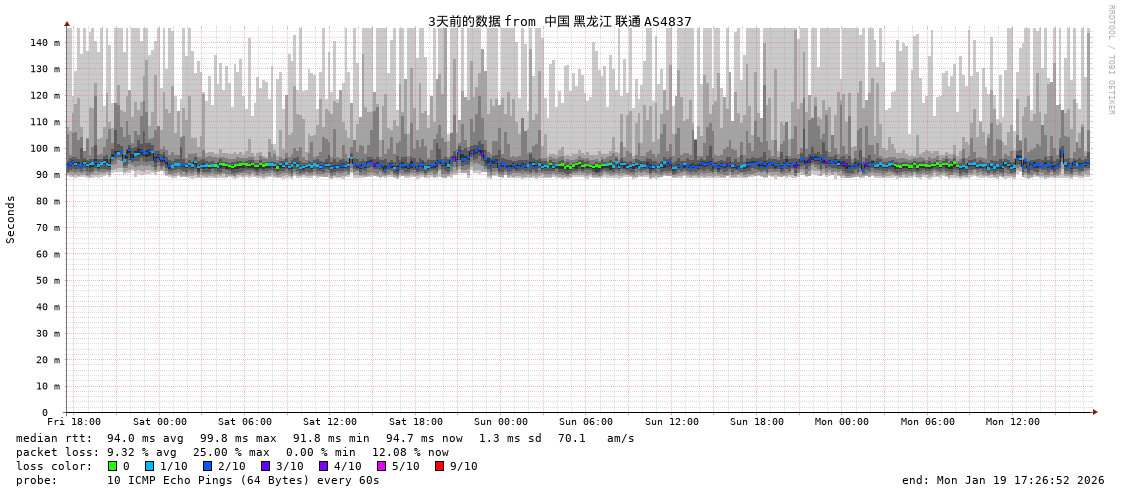Image resolution: width=1121 pixels, height=494 pixels.
Task: Click the median rtt statistics line
Action: (325, 438)
